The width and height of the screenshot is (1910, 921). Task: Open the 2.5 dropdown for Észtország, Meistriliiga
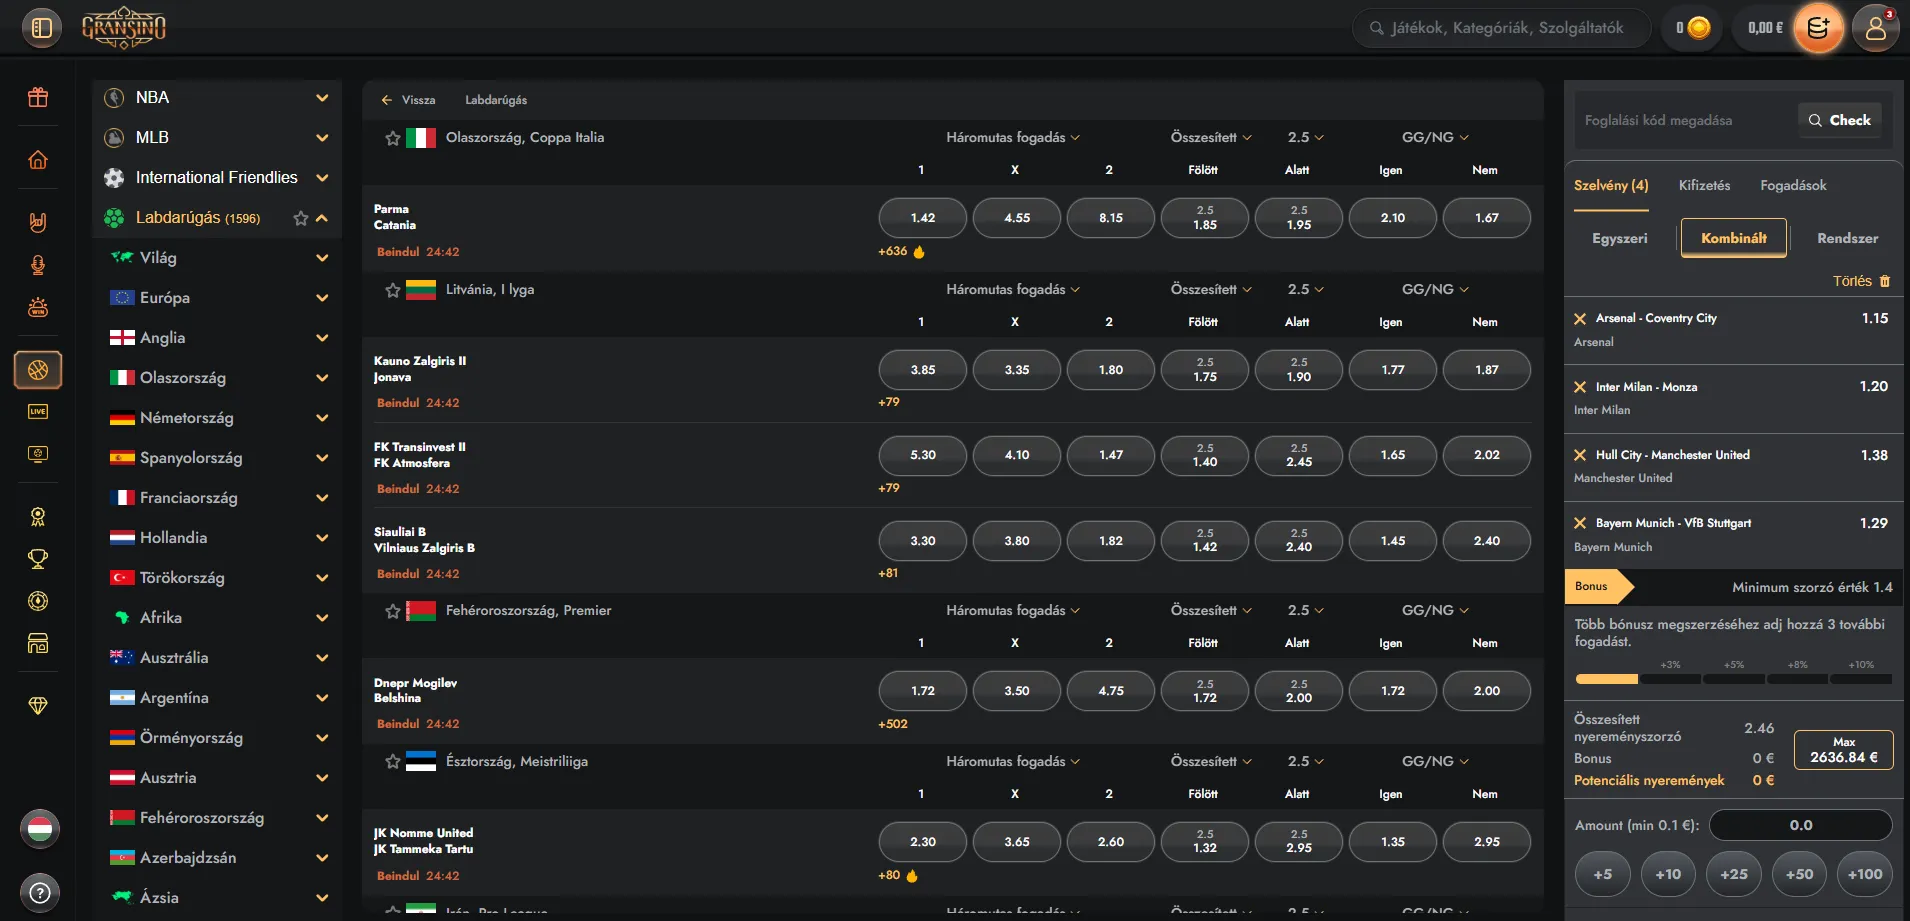1306,762
